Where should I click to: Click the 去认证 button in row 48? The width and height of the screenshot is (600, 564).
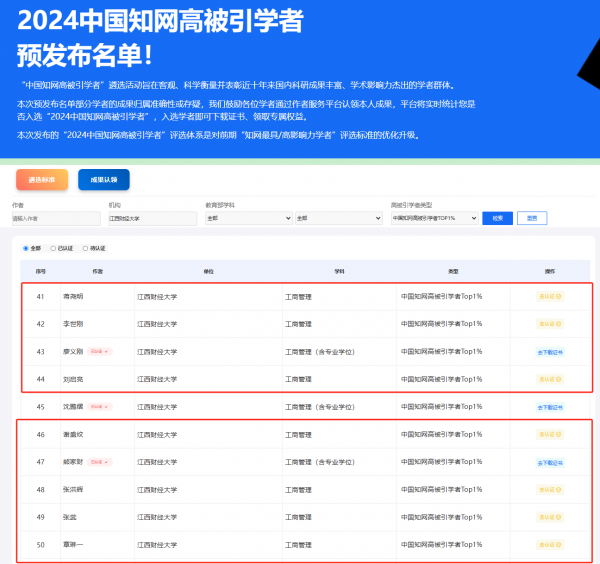click(550, 490)
